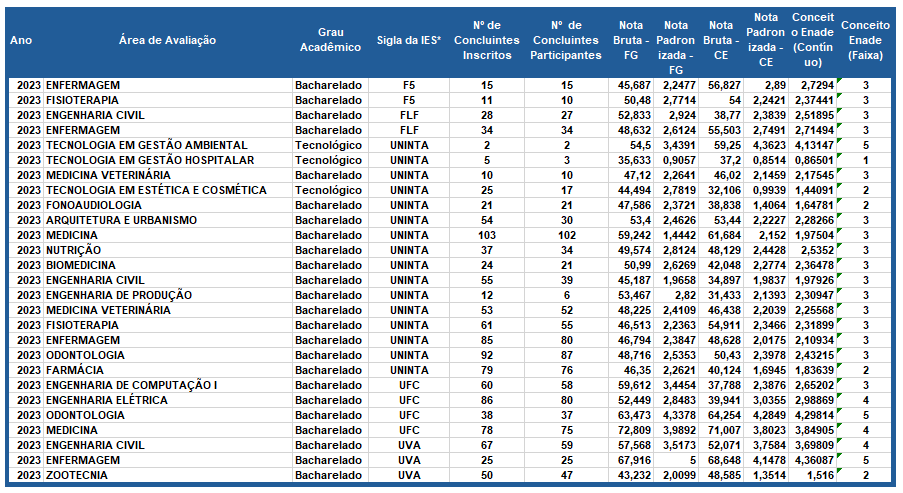Click the Nota Padronizada CE value '1,4064'
903x493 pixels.
(769, 205)
